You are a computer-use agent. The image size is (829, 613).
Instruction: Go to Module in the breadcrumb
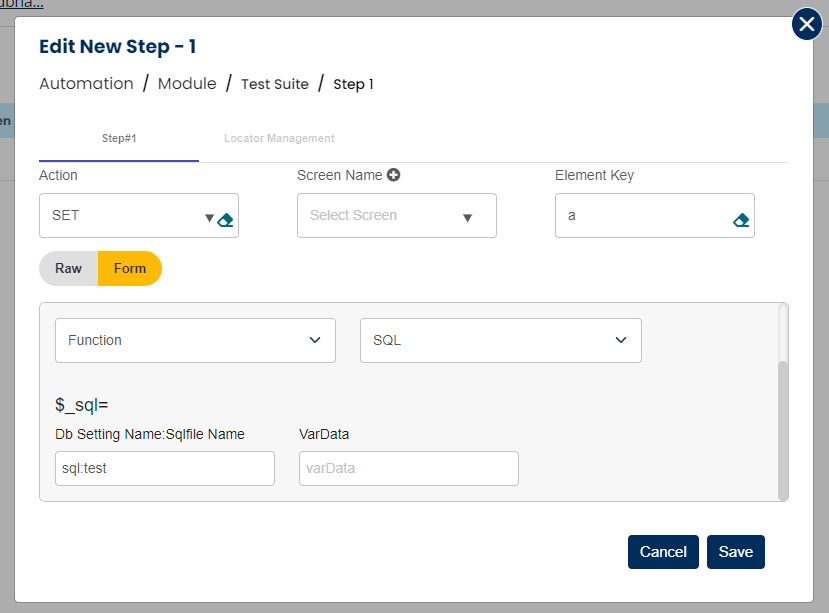point(187,84)
